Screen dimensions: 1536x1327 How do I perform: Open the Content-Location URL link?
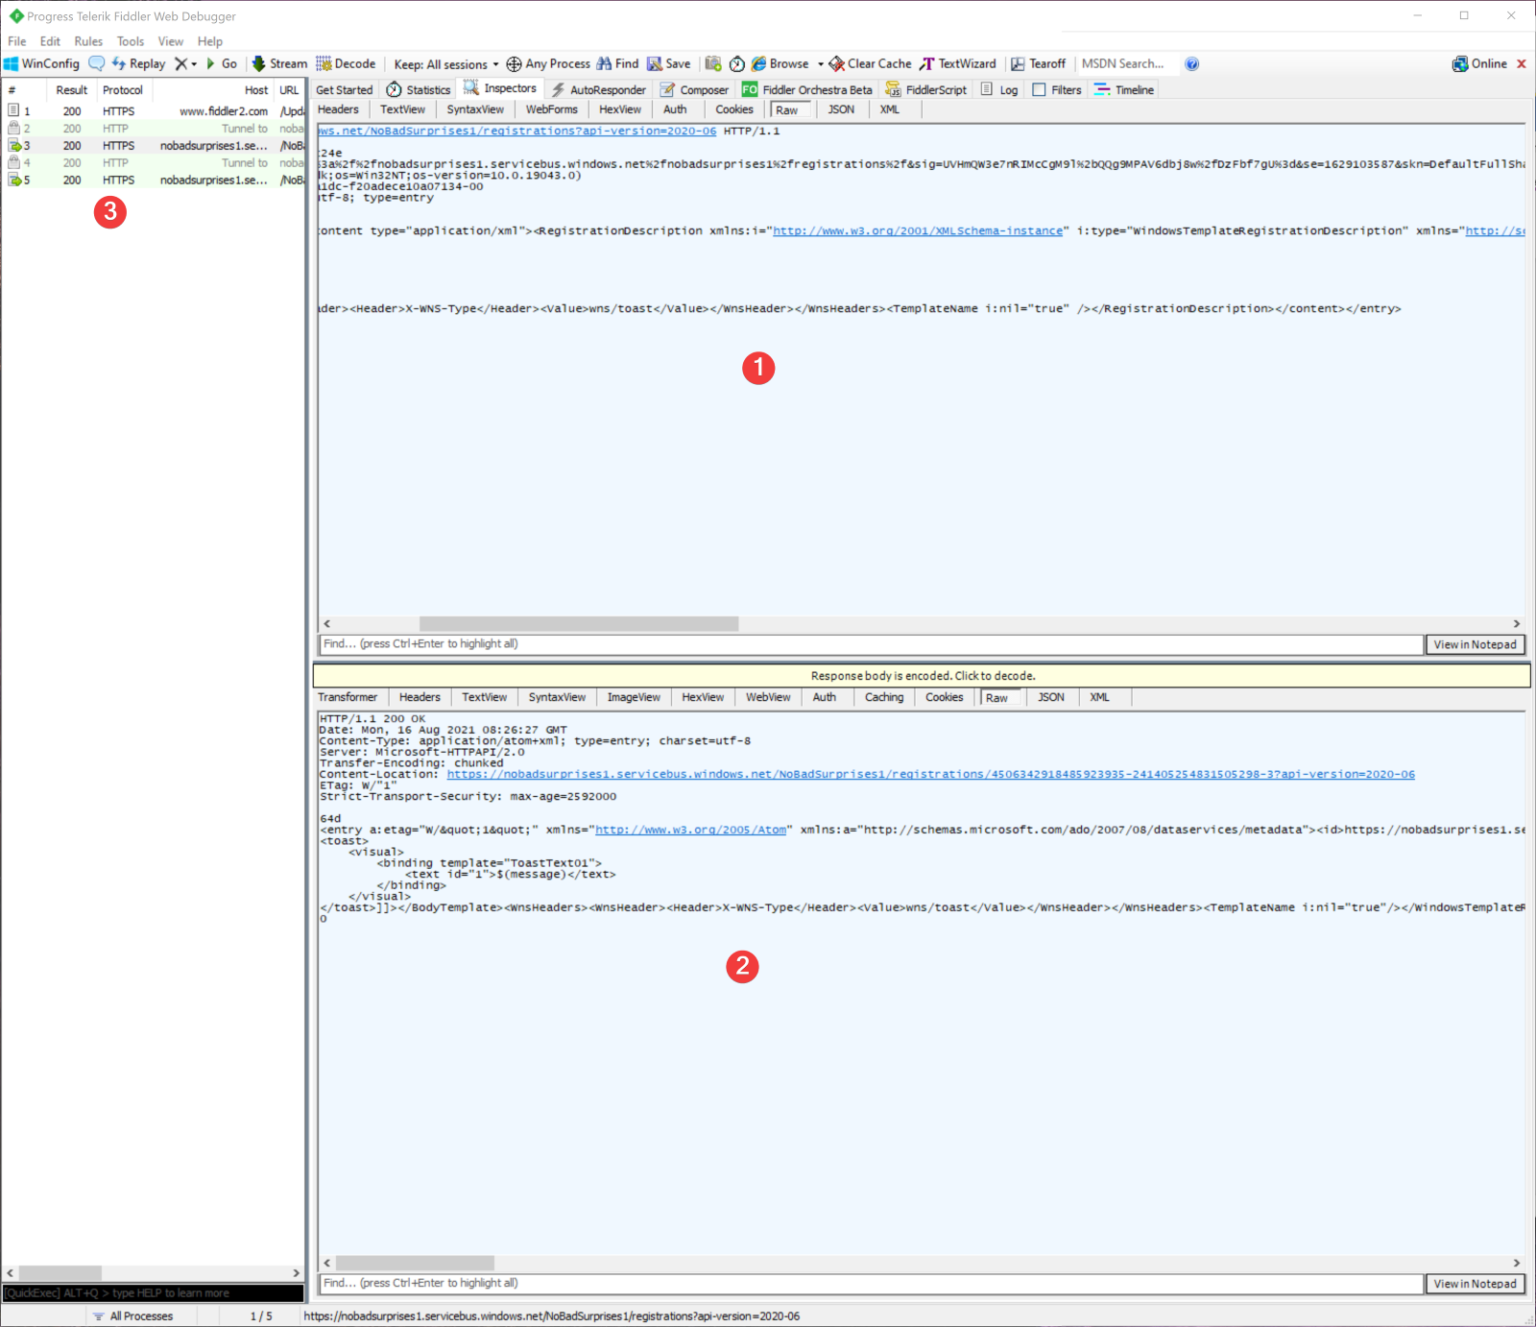pyautogui.click(x=930, y=774)
